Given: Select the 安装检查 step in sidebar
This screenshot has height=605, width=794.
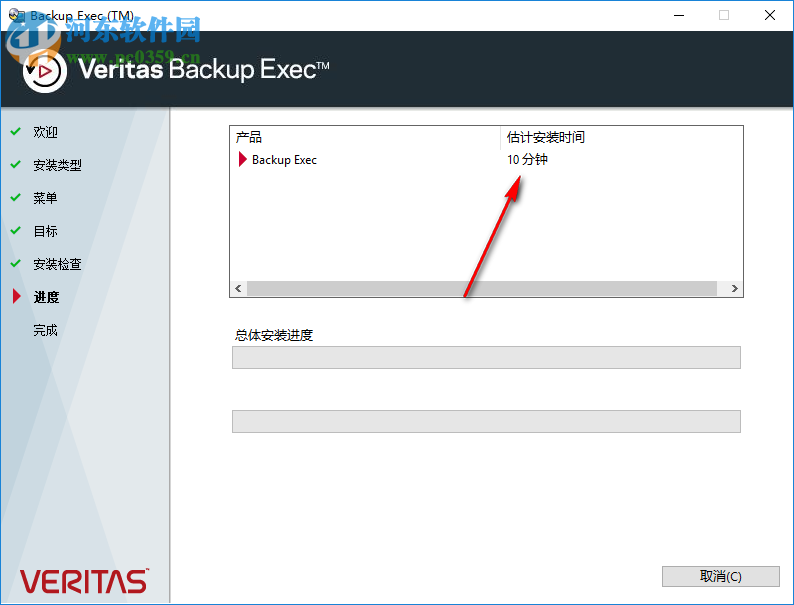Looking at the screenshot, I should pyautogui.click(x=57, y=264).
